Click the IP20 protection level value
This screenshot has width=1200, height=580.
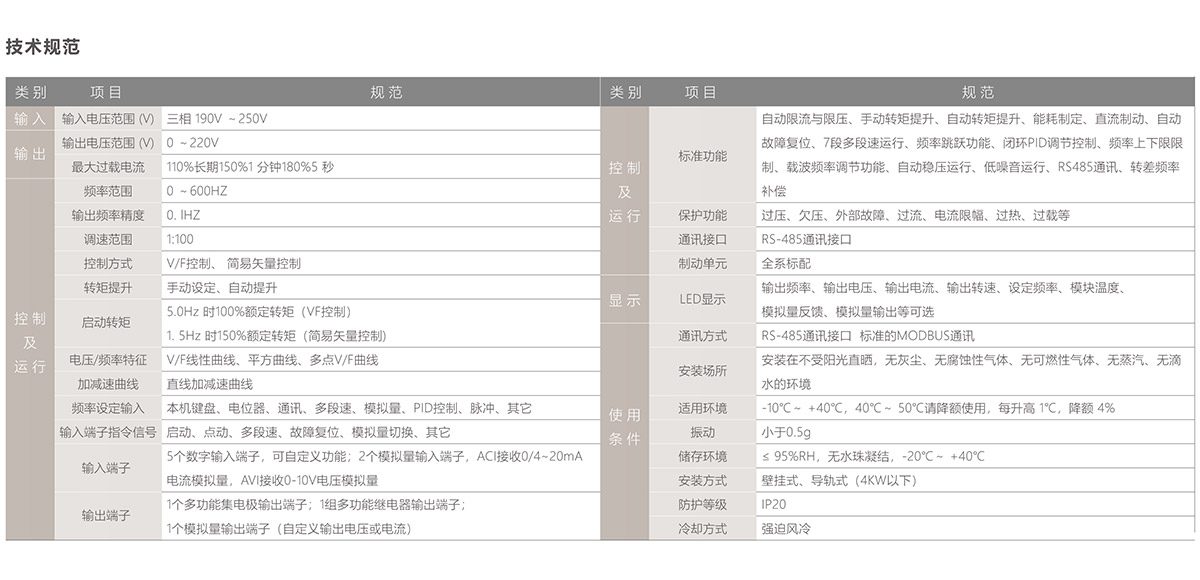click(x=774, y=505)
